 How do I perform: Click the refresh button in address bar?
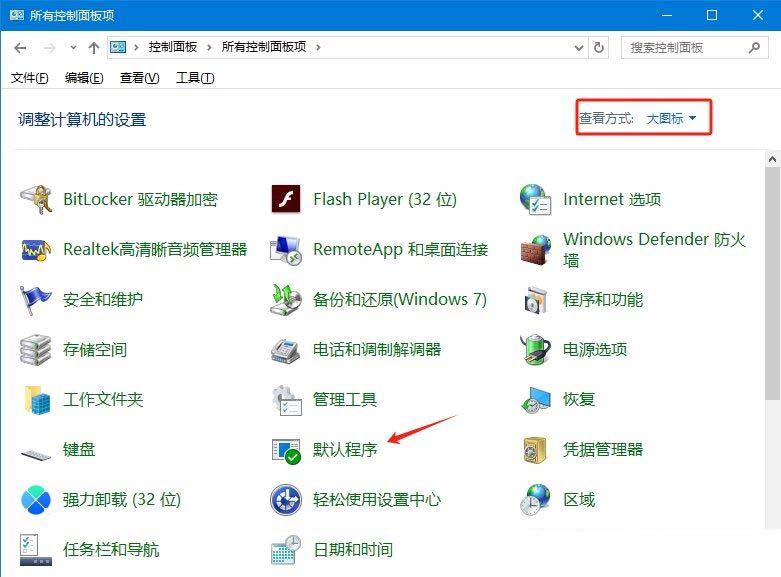coord(599,47)
